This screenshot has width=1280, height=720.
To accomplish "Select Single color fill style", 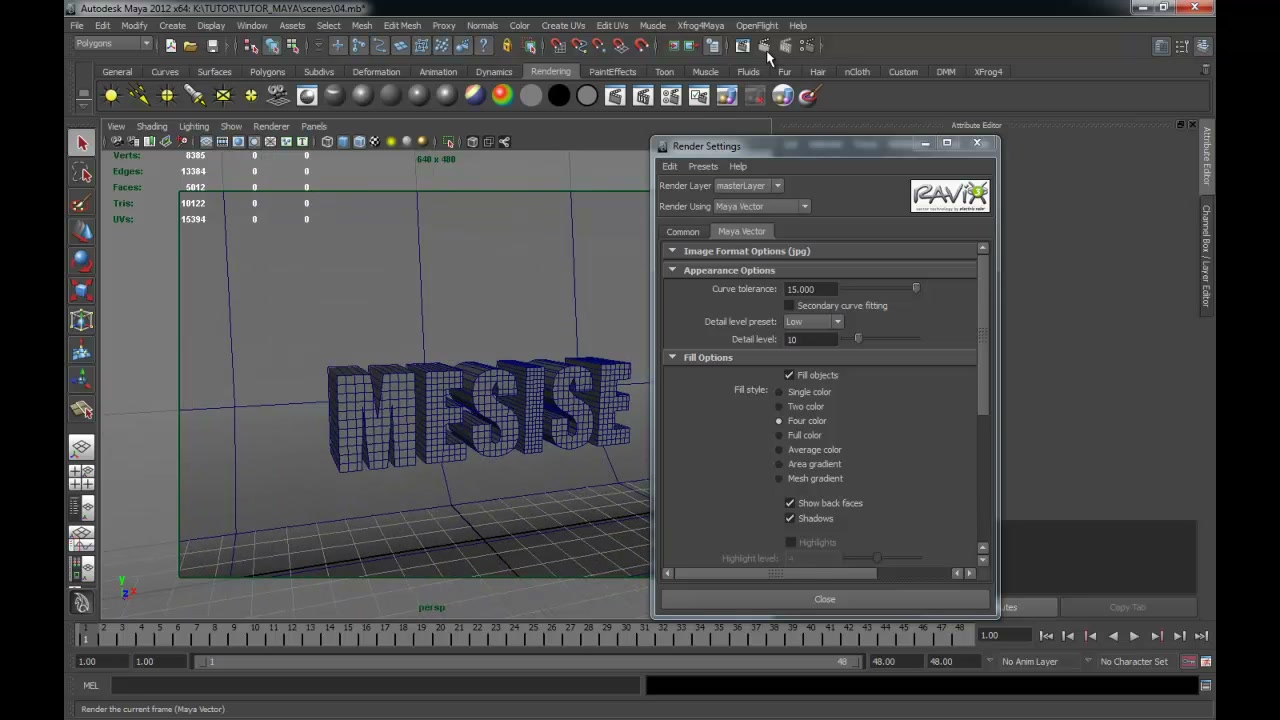I will pos(779,392).
